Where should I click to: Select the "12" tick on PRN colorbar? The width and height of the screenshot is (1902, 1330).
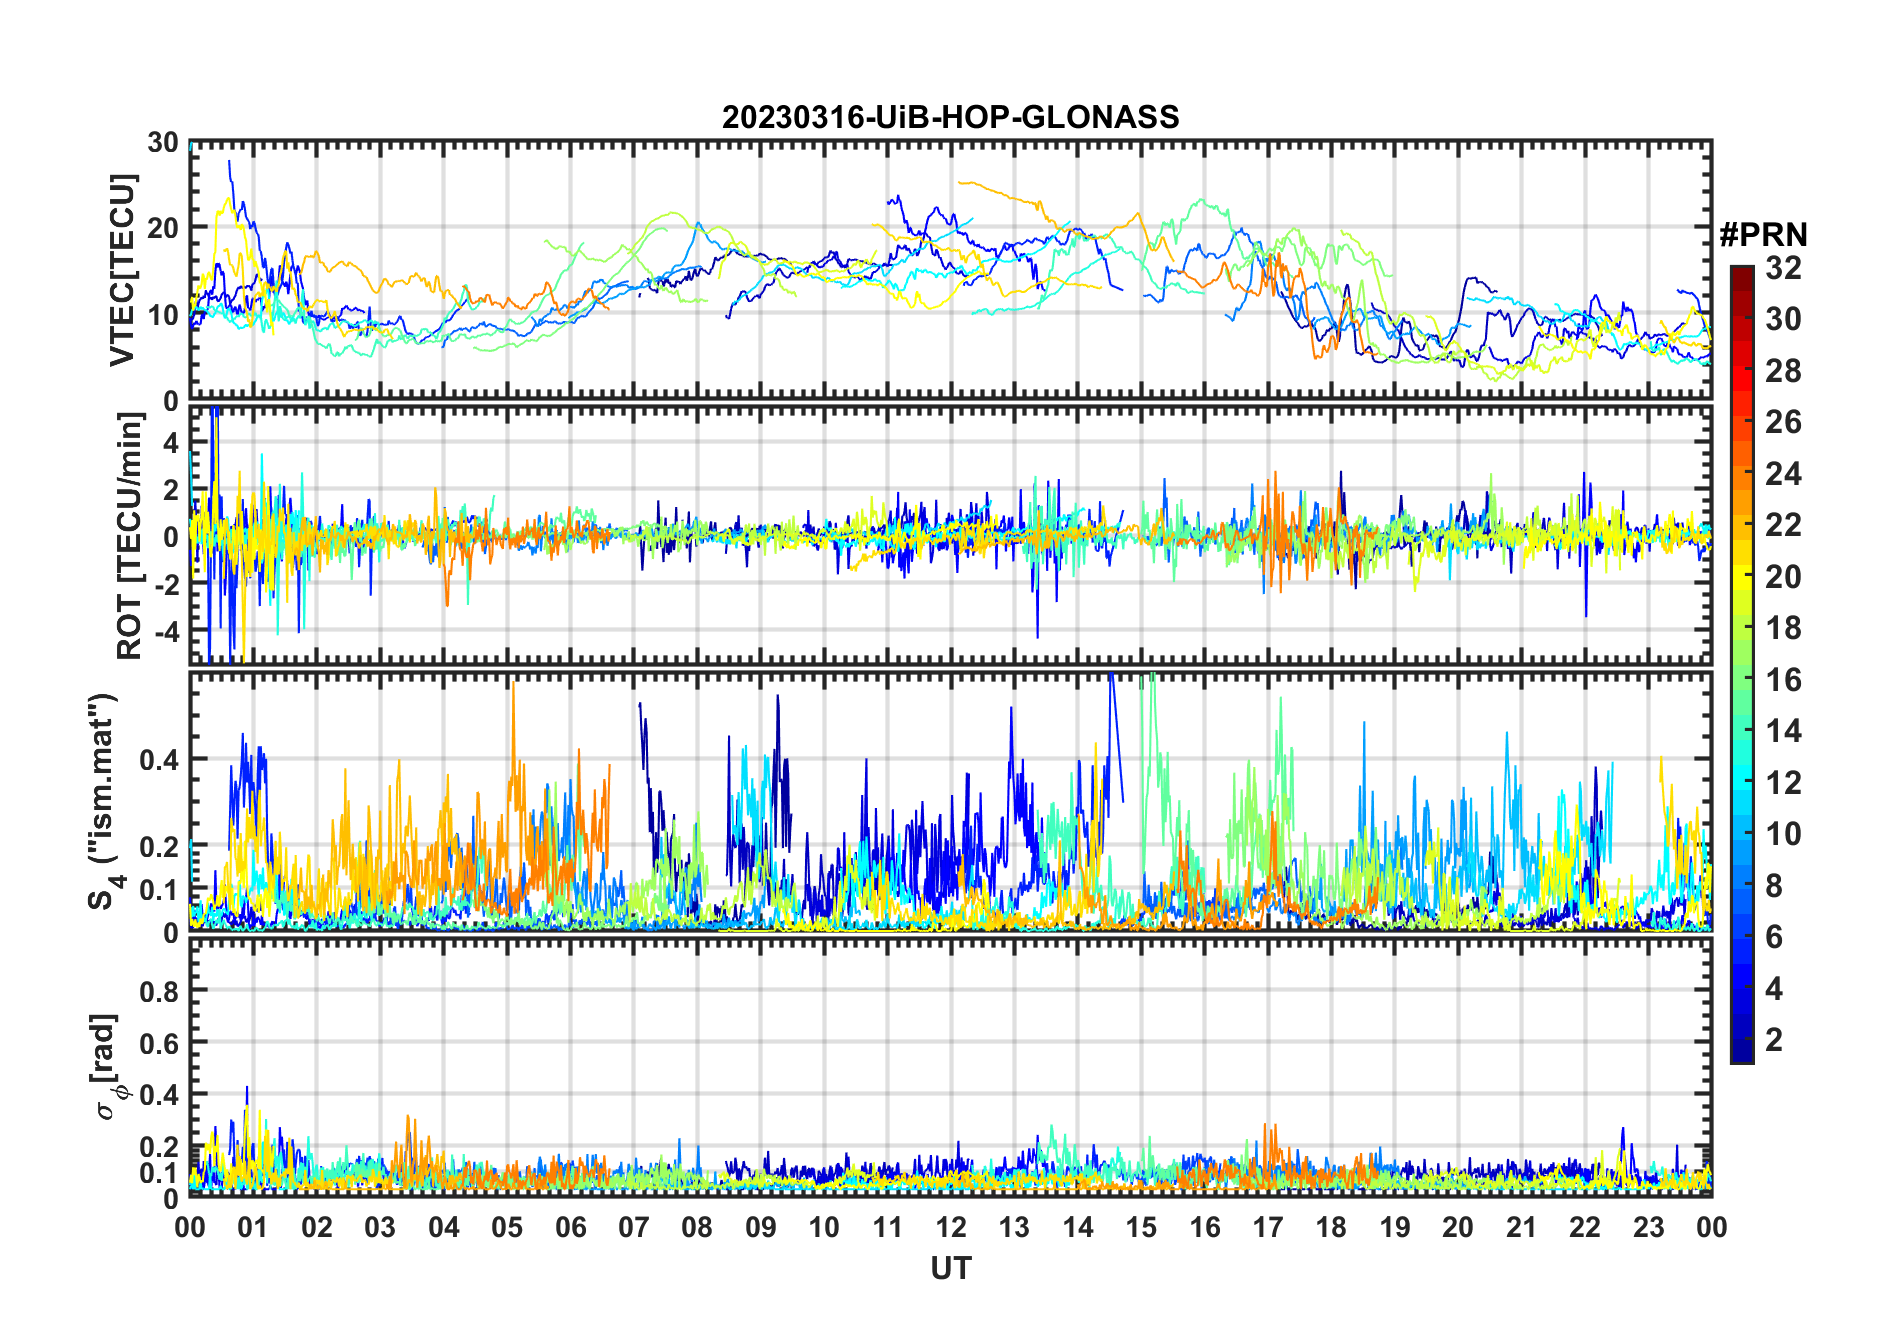(1783, 783)
